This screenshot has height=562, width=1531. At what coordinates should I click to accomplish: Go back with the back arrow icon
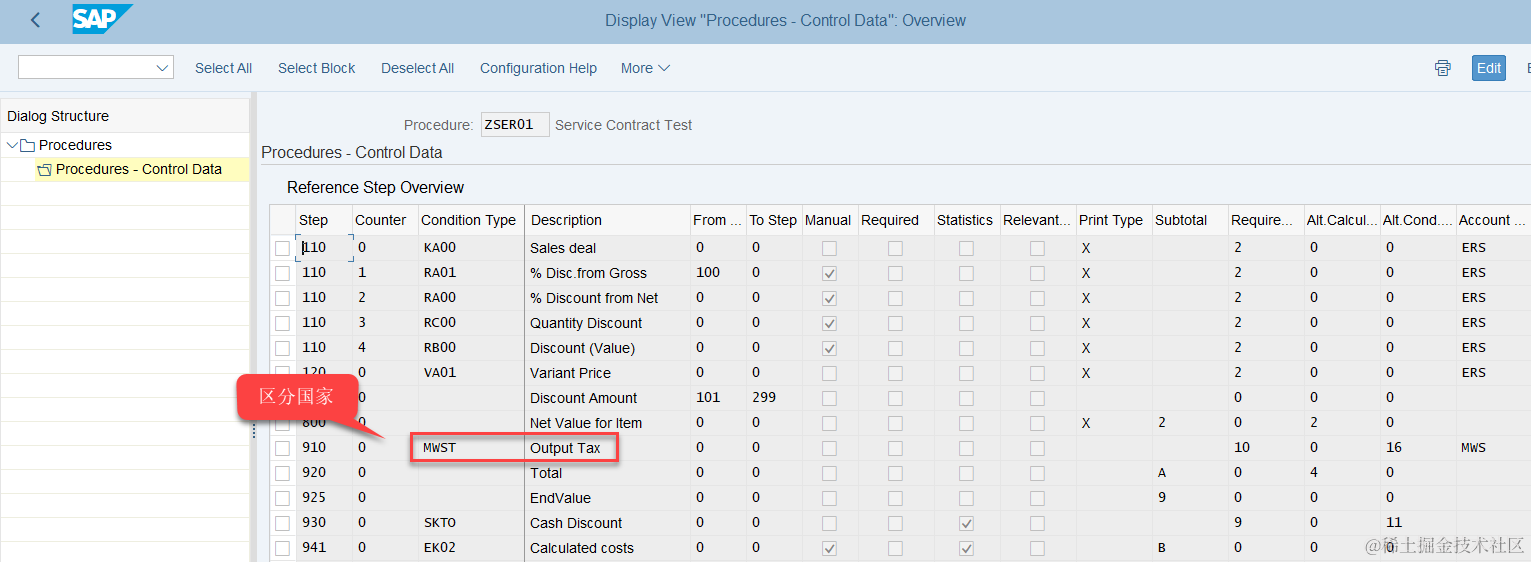click(x=36, y=20)
